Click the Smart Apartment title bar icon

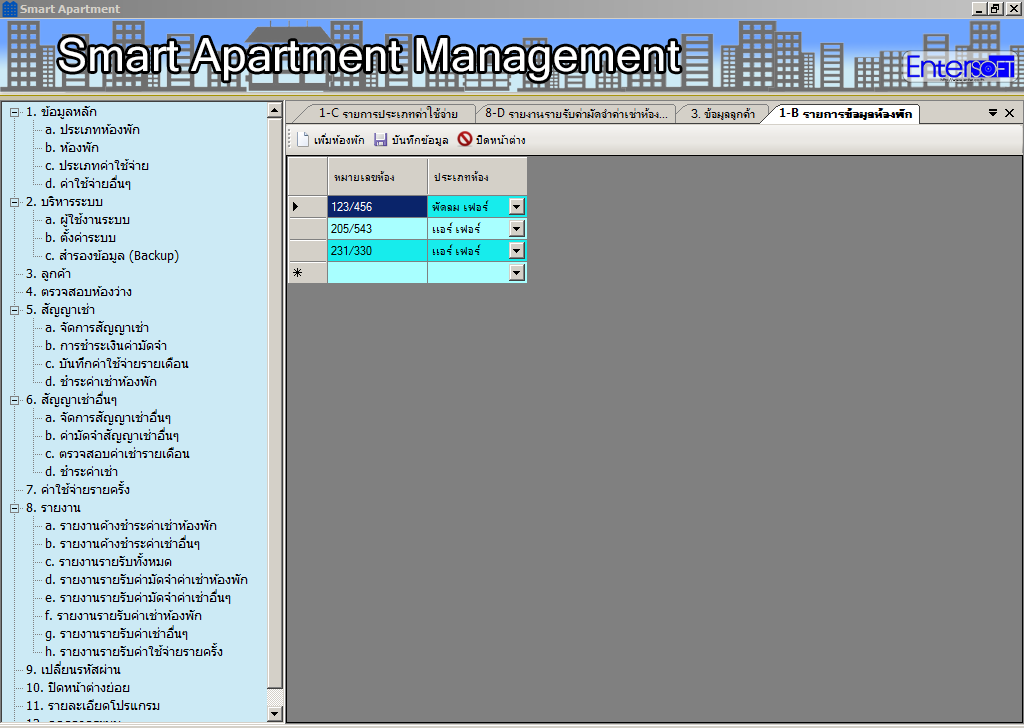point(10,9)
